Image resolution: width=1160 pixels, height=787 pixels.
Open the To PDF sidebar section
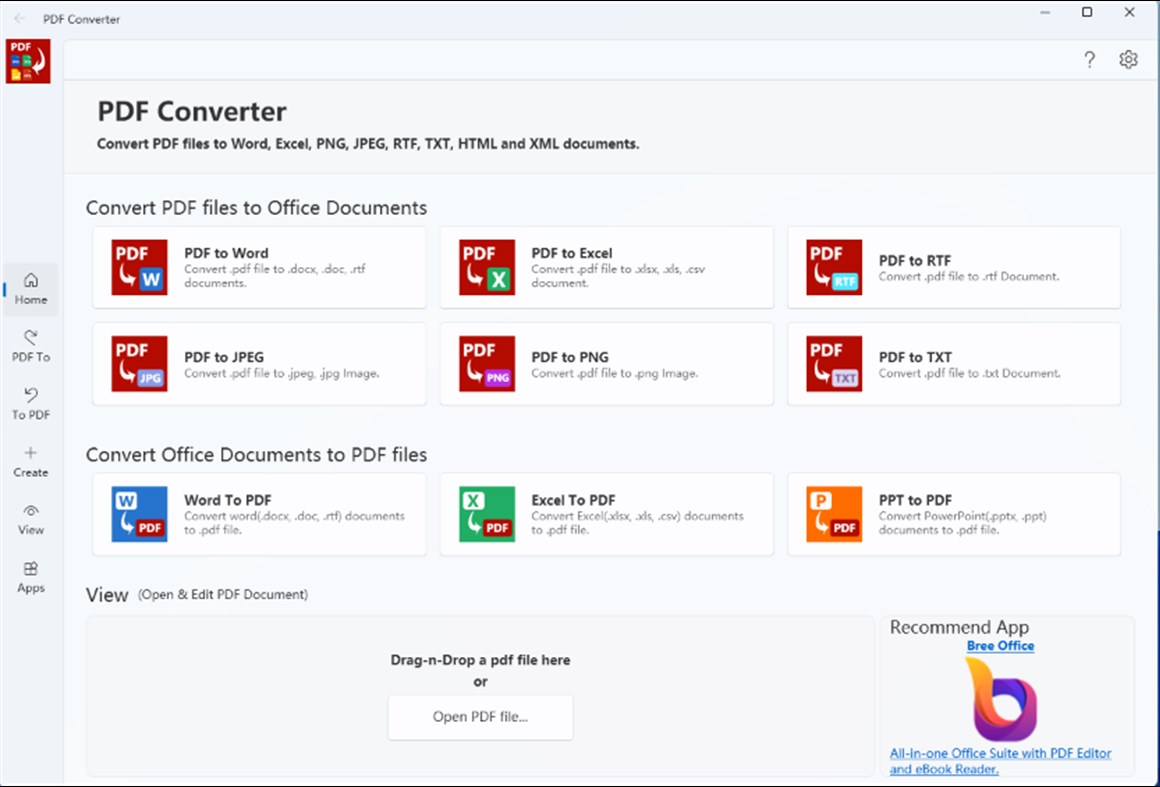pyautogui.click(x=30, y=404)
